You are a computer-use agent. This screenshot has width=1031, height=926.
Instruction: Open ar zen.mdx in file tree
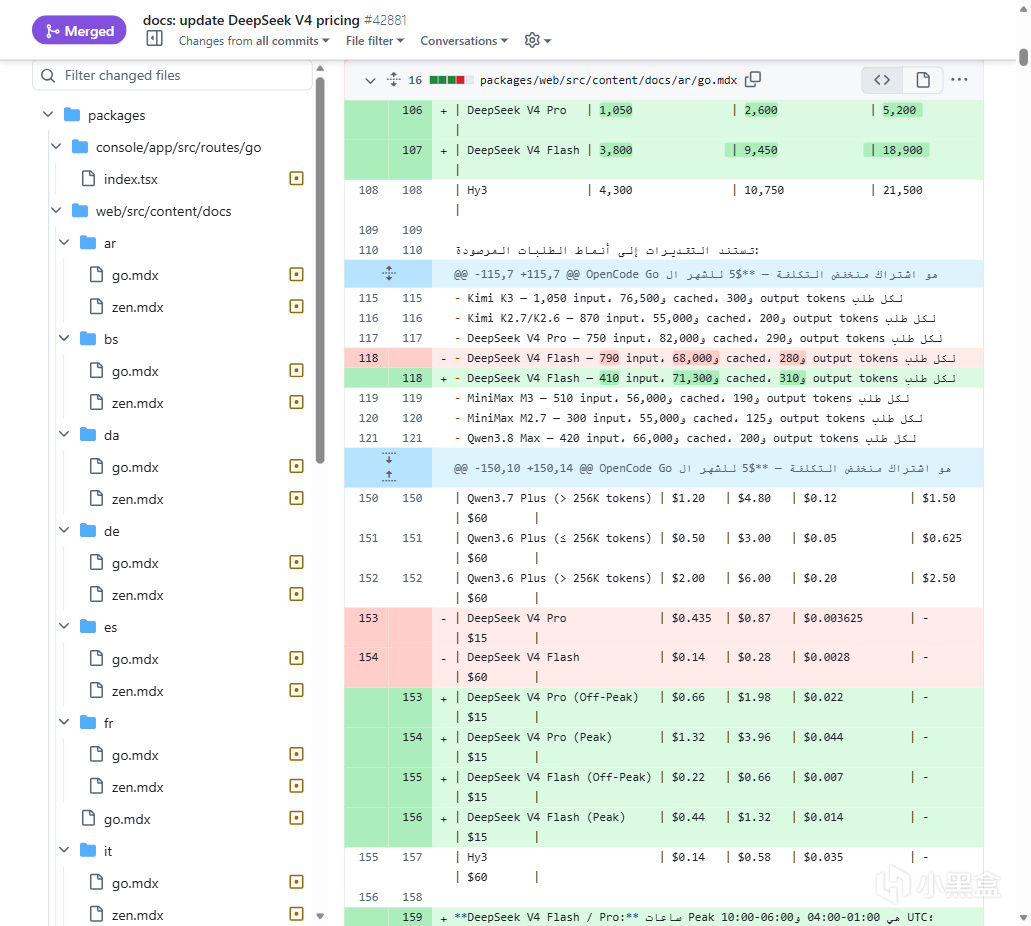(137, 307)
